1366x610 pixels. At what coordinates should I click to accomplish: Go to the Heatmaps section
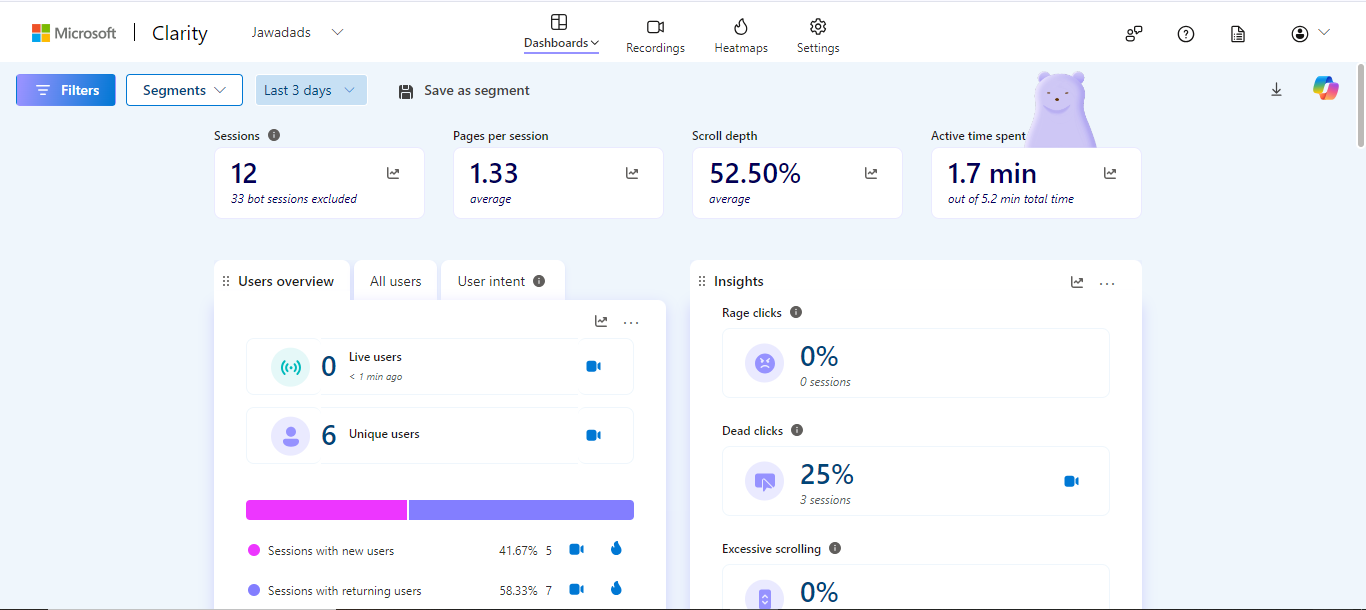(x=741, y=35)
